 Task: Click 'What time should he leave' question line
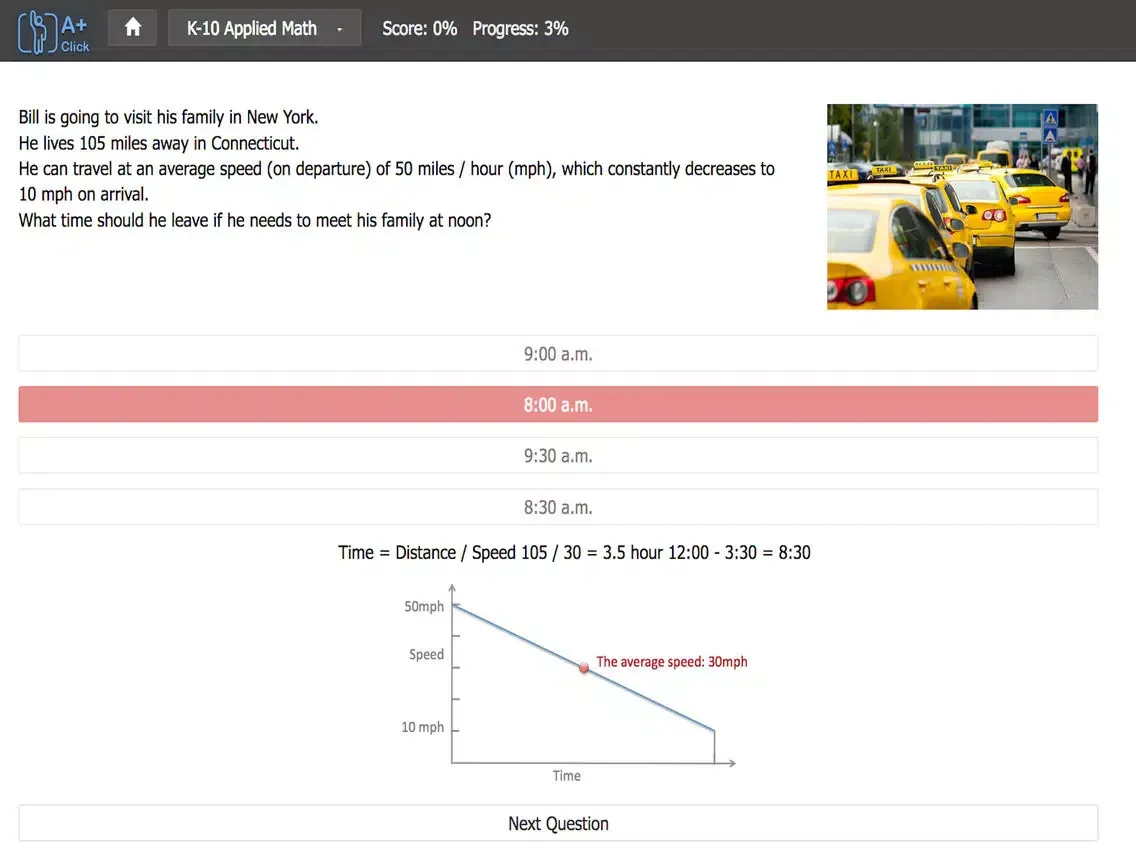pos(255,220)
